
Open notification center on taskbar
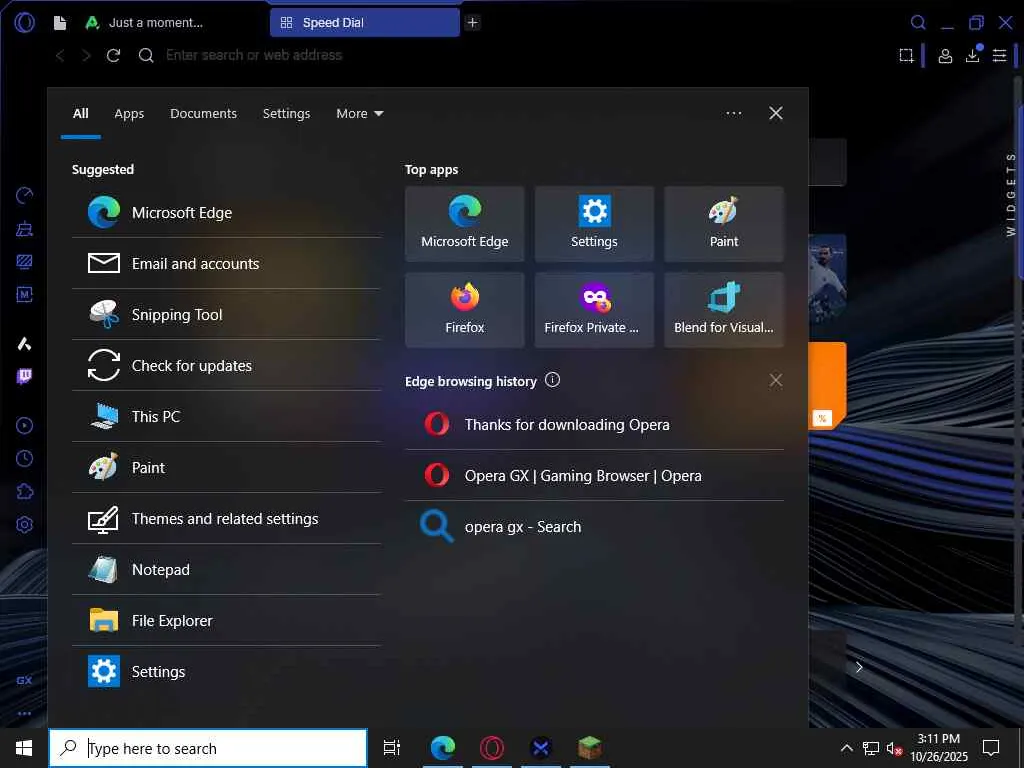[991, 748]
